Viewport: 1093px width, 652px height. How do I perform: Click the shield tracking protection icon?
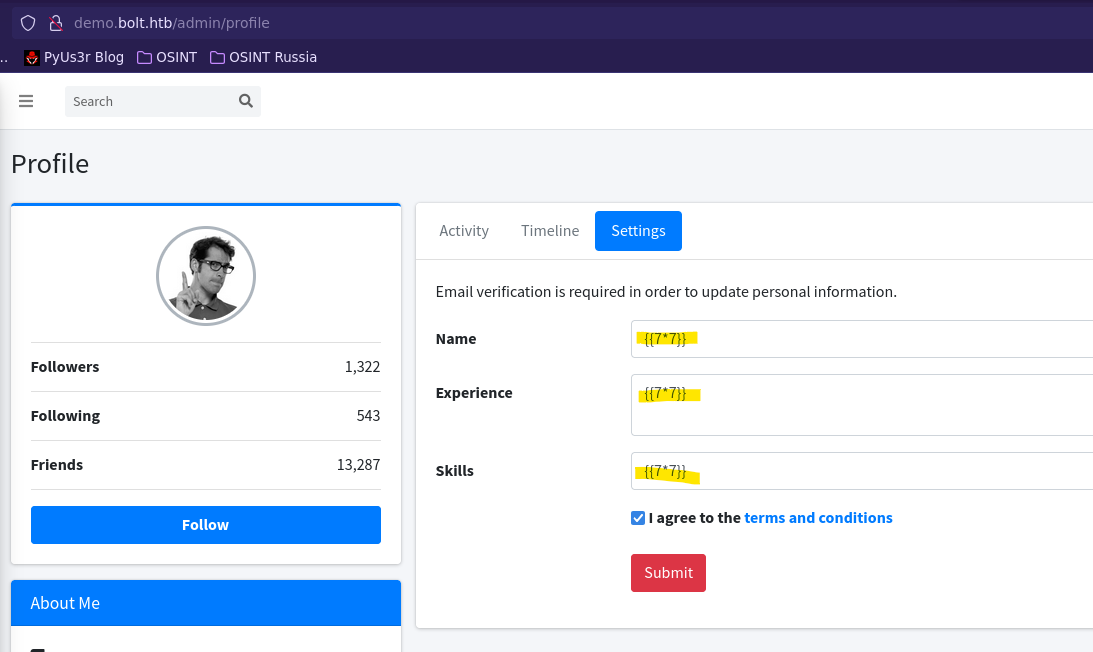pyautogui.click(x=28, y=23)
